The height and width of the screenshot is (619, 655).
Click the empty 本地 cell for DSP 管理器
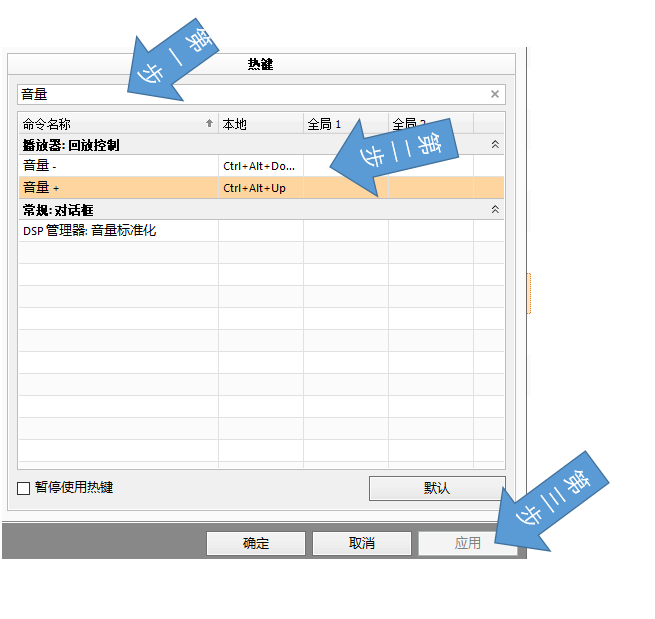click(260, 231)
